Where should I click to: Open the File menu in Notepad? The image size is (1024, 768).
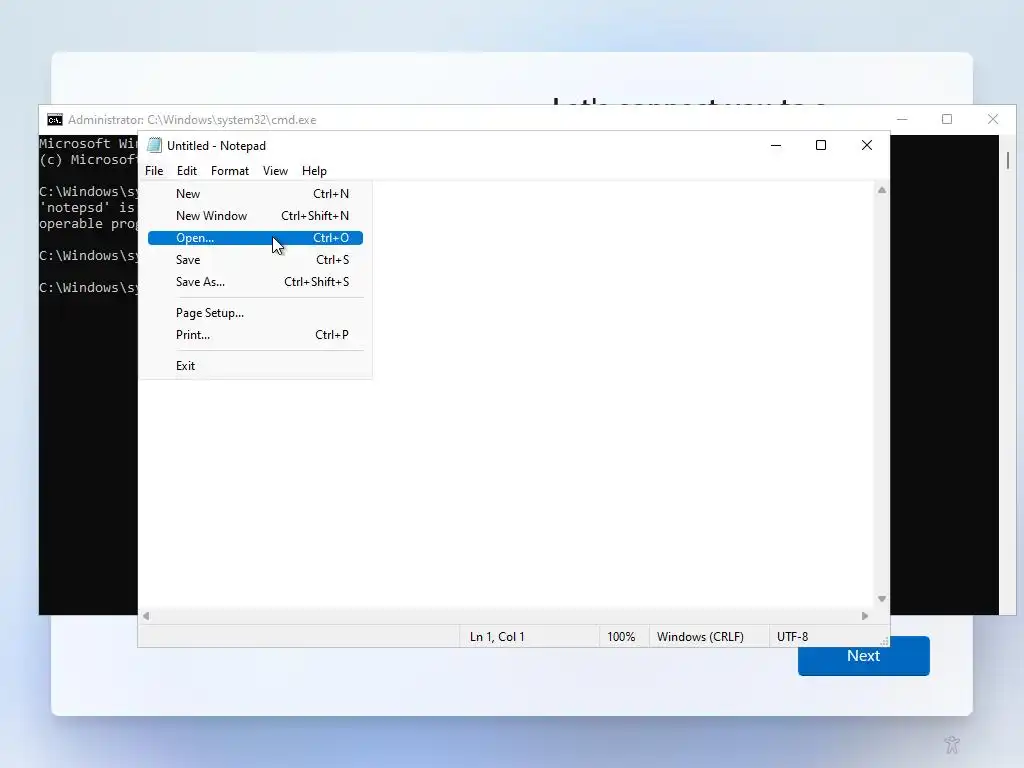click(154, 171)
